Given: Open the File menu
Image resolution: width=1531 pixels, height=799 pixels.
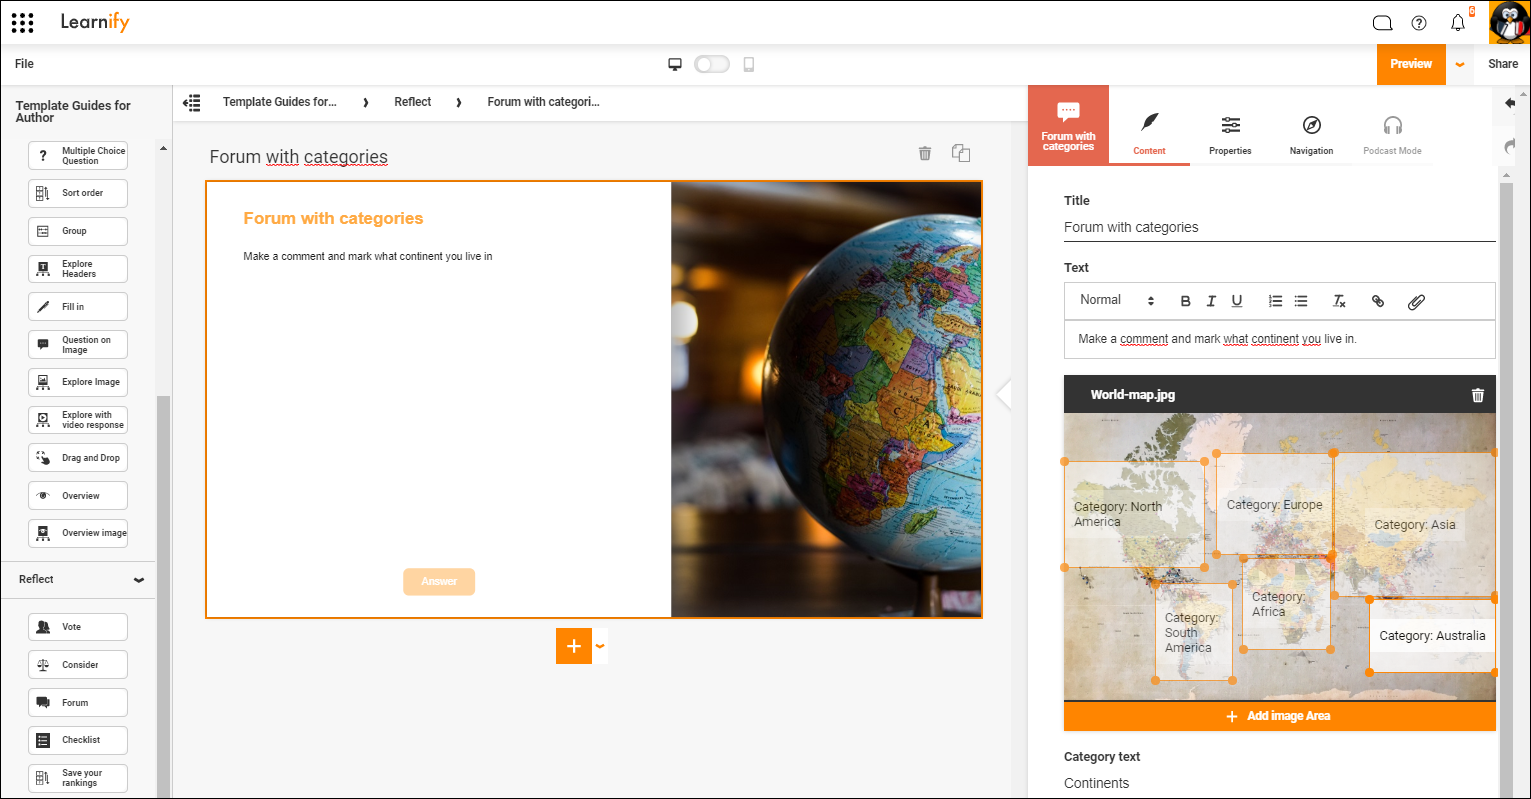Looking at the screenshot, I should 25,64.
